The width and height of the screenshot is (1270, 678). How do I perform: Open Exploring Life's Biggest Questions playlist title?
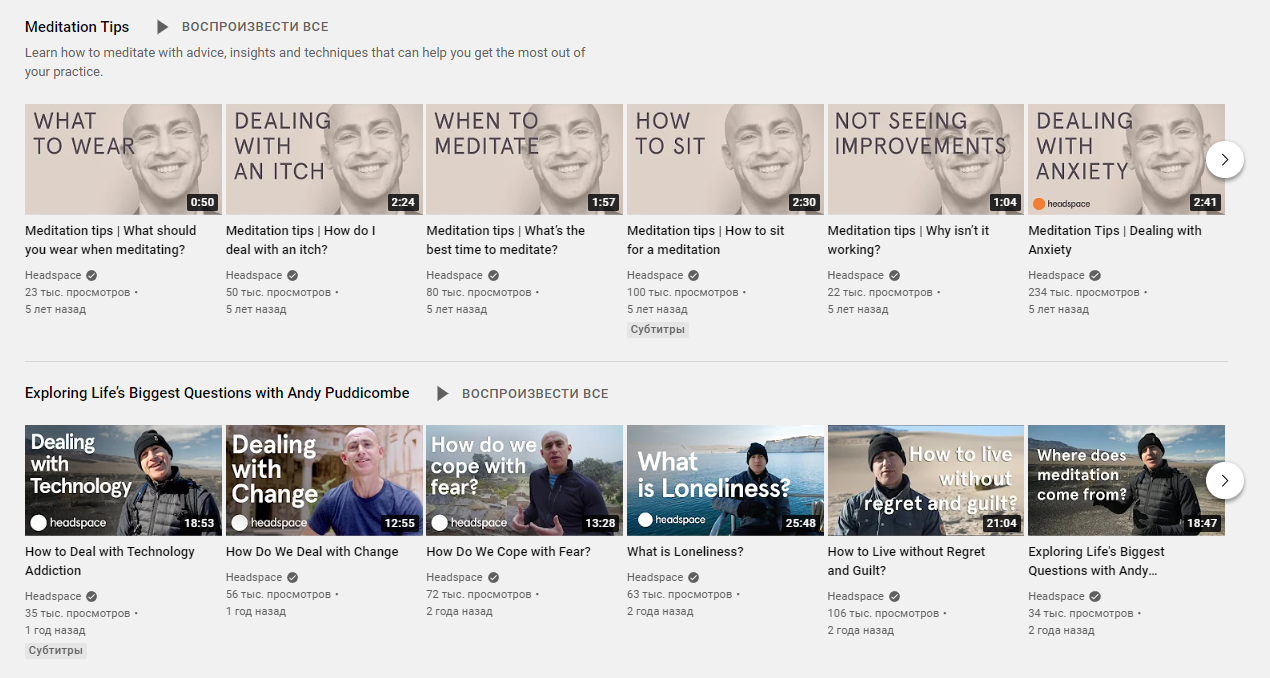(217, 393)
